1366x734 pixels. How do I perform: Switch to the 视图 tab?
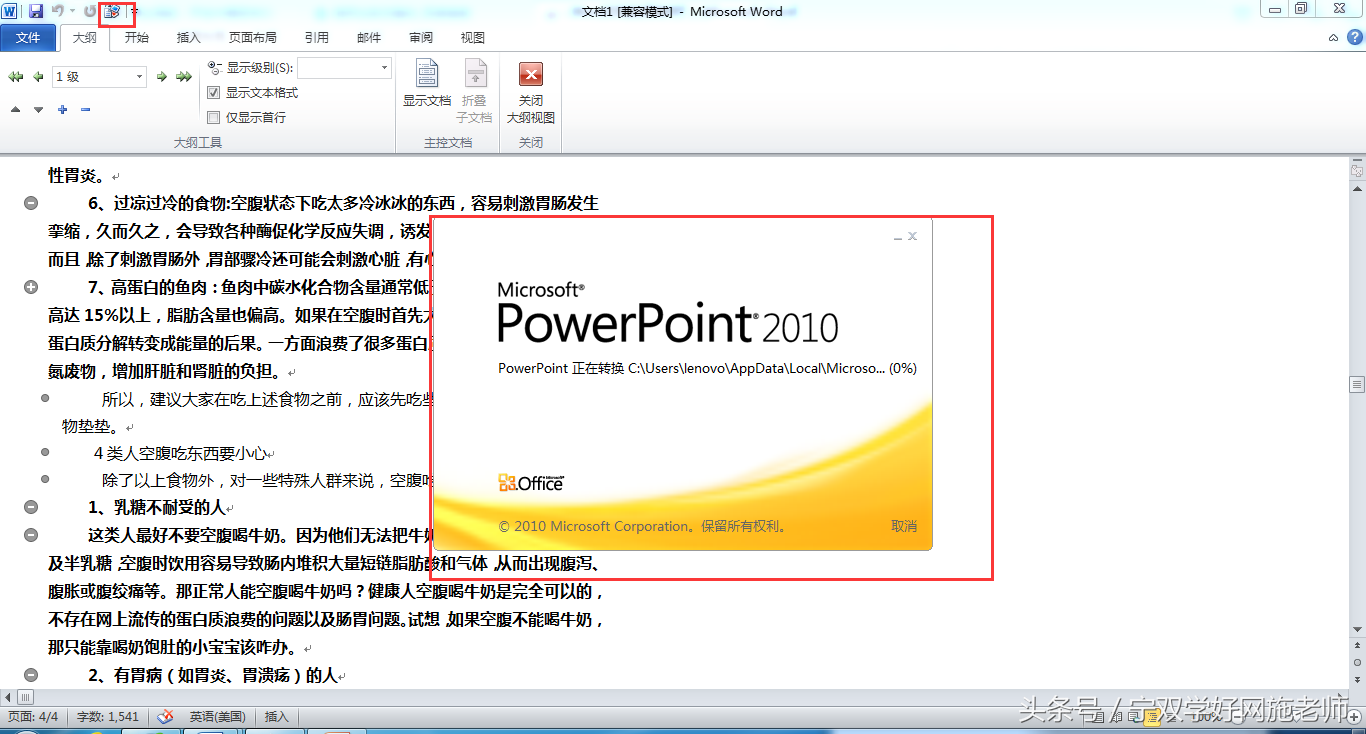(x=473, y=38)
